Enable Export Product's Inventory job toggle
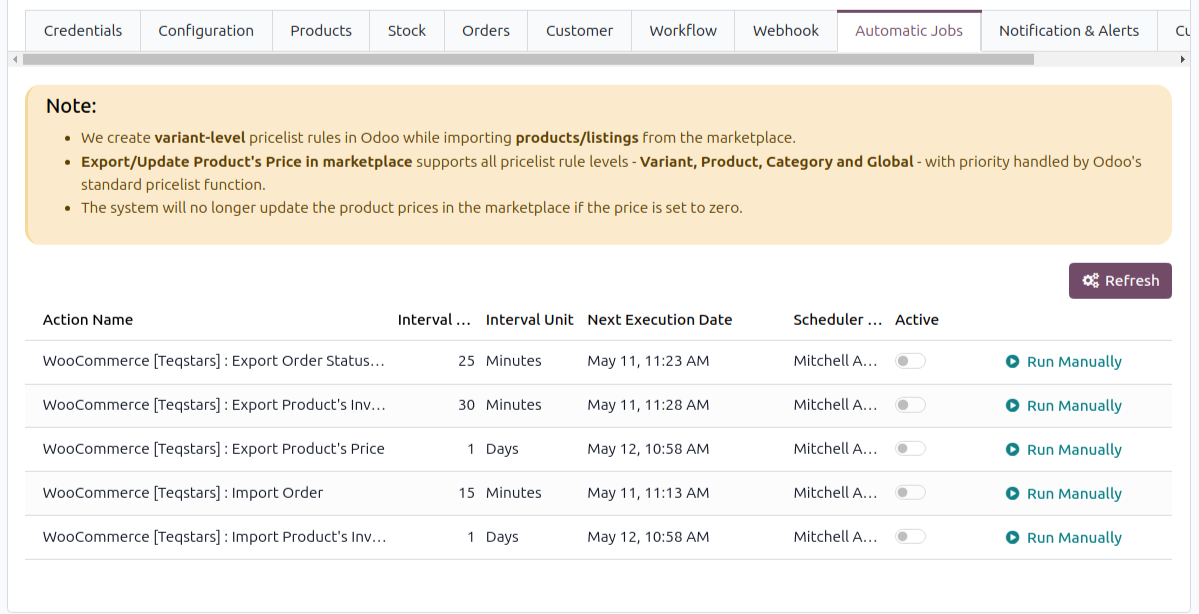The width and height of the screenshot is (1199, 614). (910, 404)
